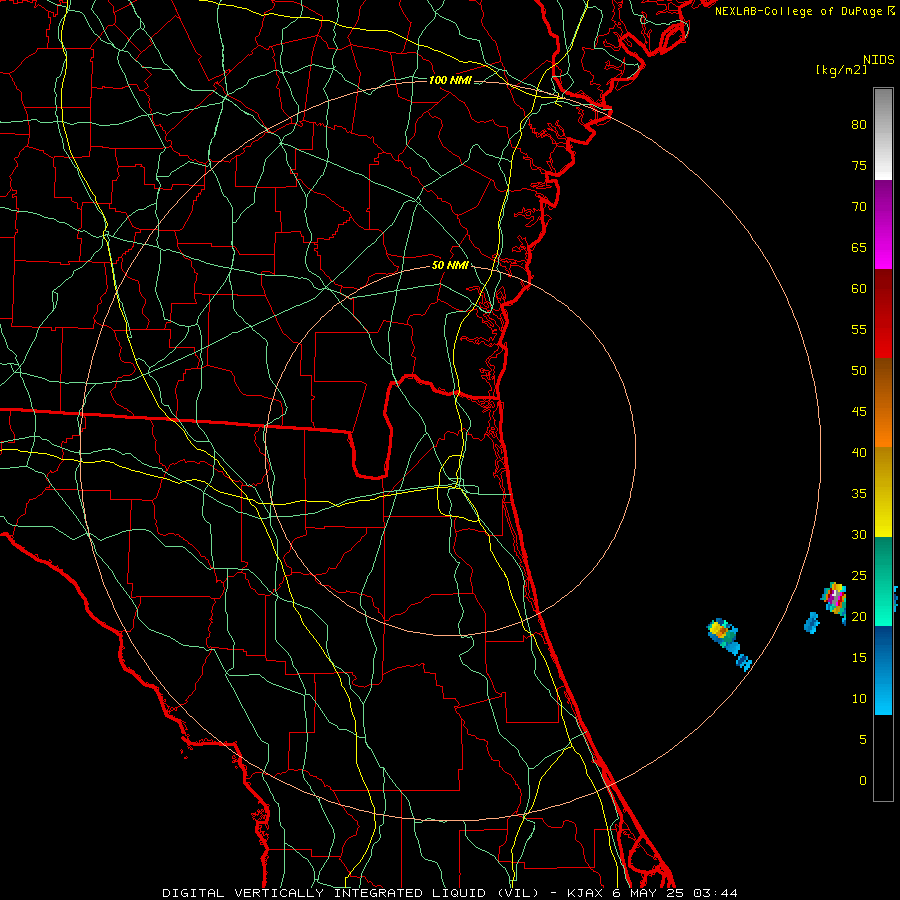Click the 45 value on the scale
This screenshot has width=900, height=900.
[859, 412]
